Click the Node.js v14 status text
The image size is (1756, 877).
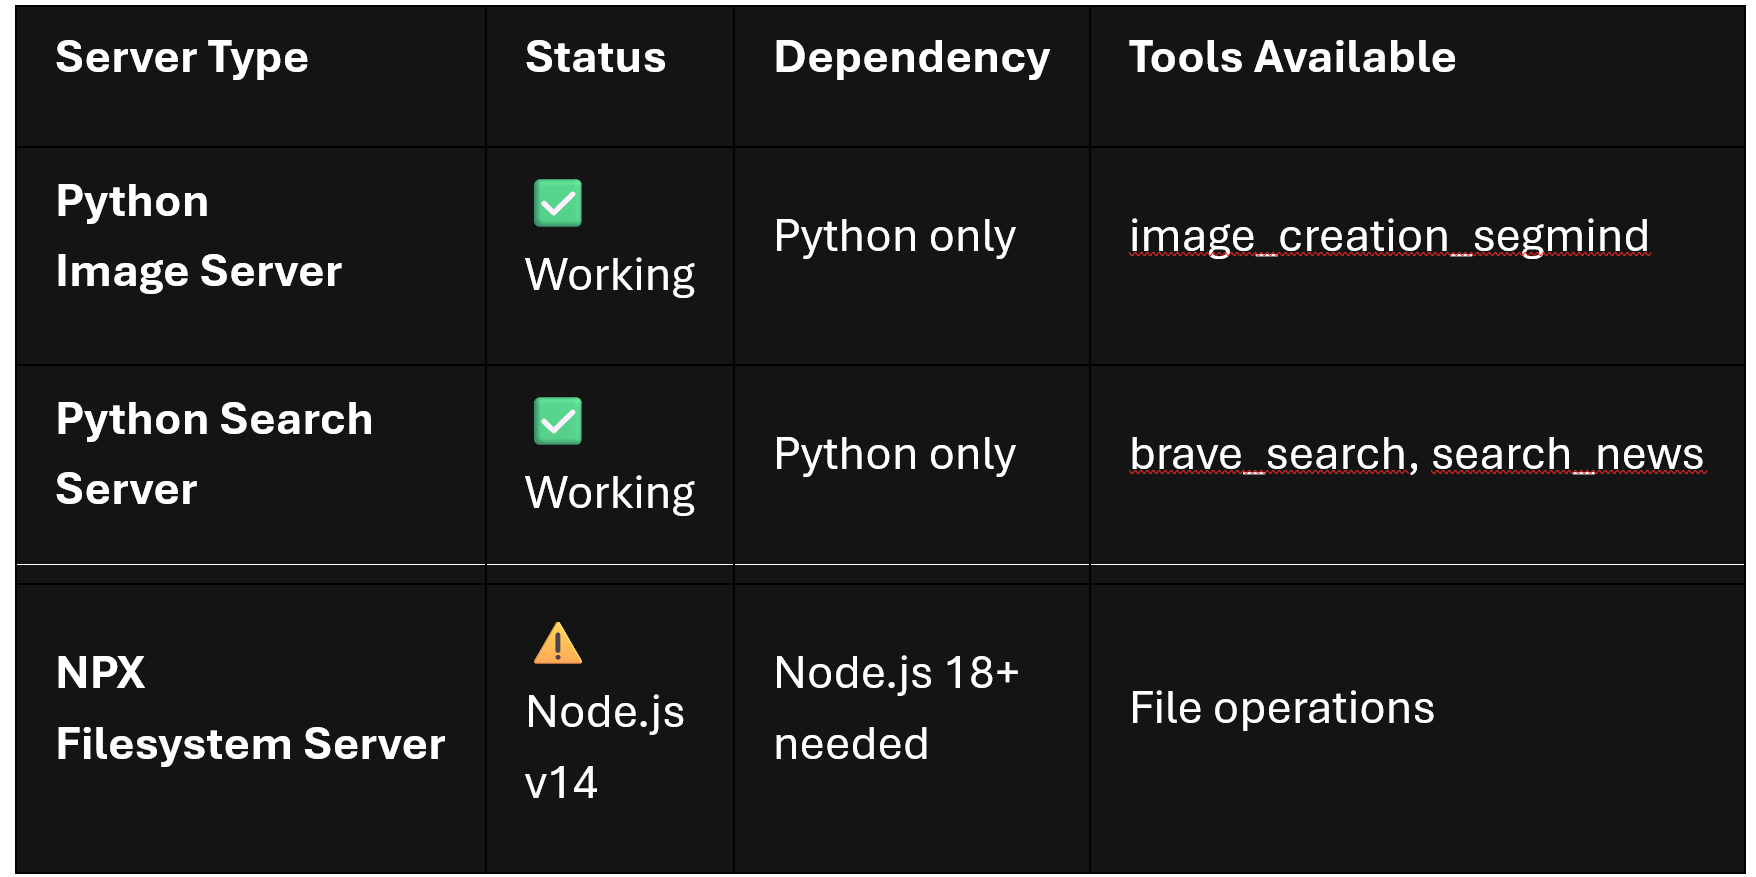[x=605, y=747]
